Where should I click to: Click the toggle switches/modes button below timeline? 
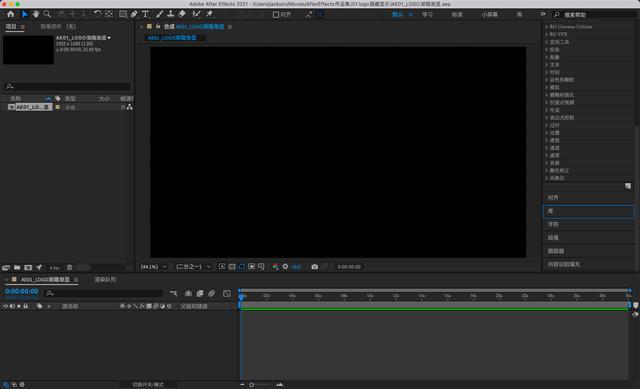[x=148, y=385]
